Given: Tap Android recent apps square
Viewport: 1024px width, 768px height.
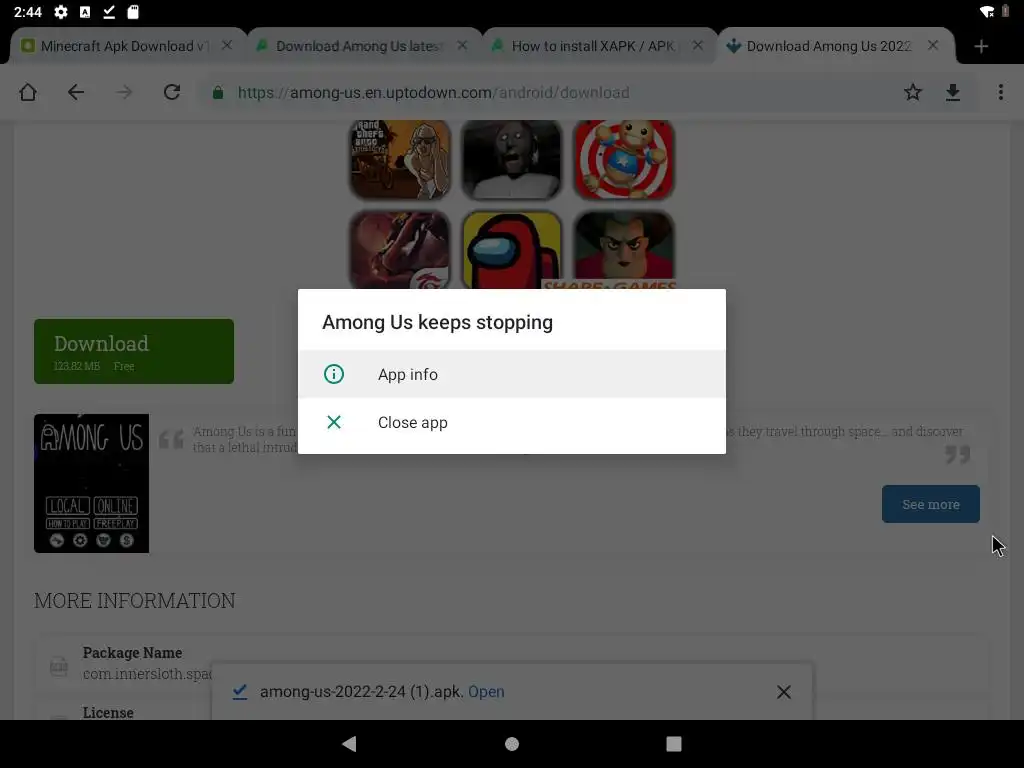Looking at the screenshot, I should pyautogui.click(x=674, y=744).
